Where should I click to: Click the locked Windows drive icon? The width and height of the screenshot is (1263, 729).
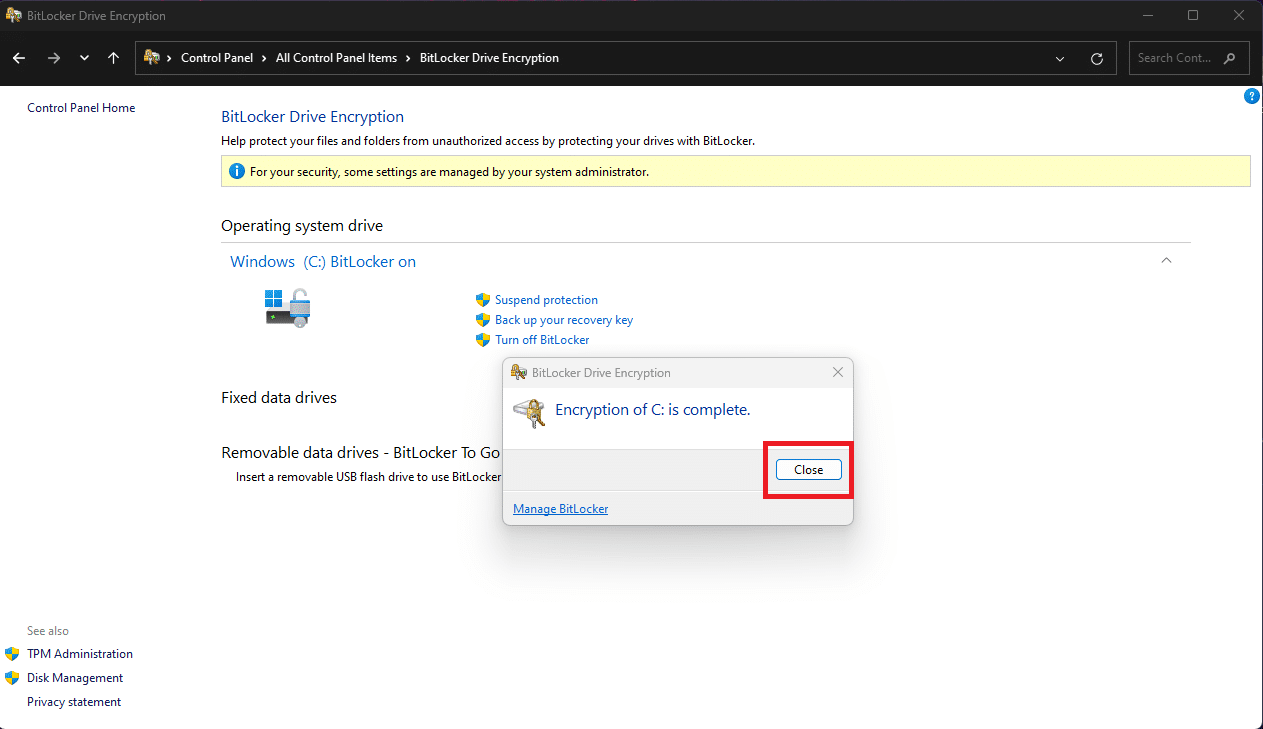click(x=288, y=307)
